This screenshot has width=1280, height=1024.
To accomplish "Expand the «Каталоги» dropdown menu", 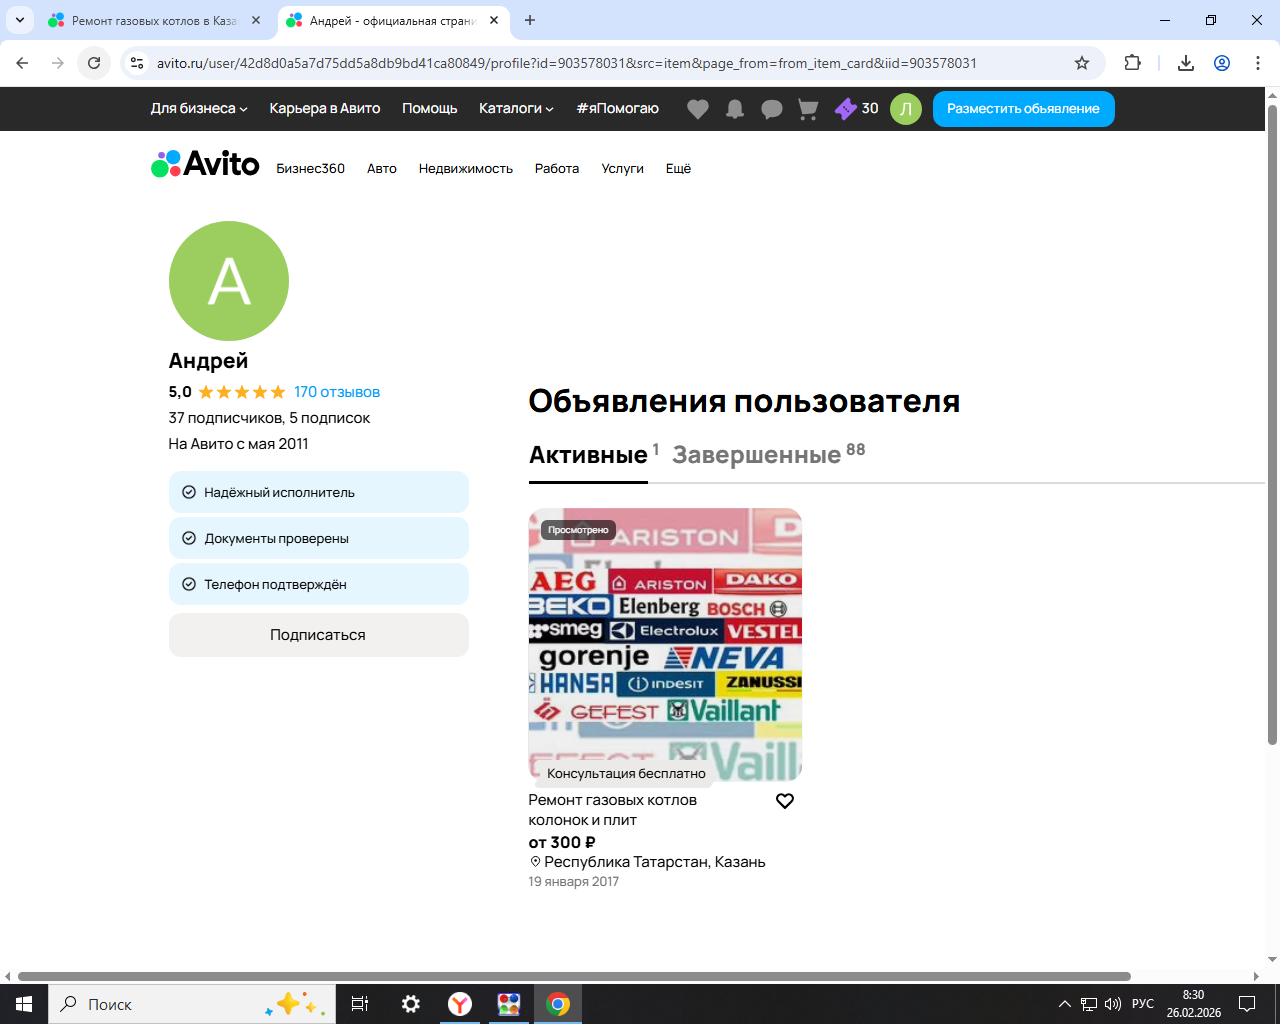I will tap(515, 109).
